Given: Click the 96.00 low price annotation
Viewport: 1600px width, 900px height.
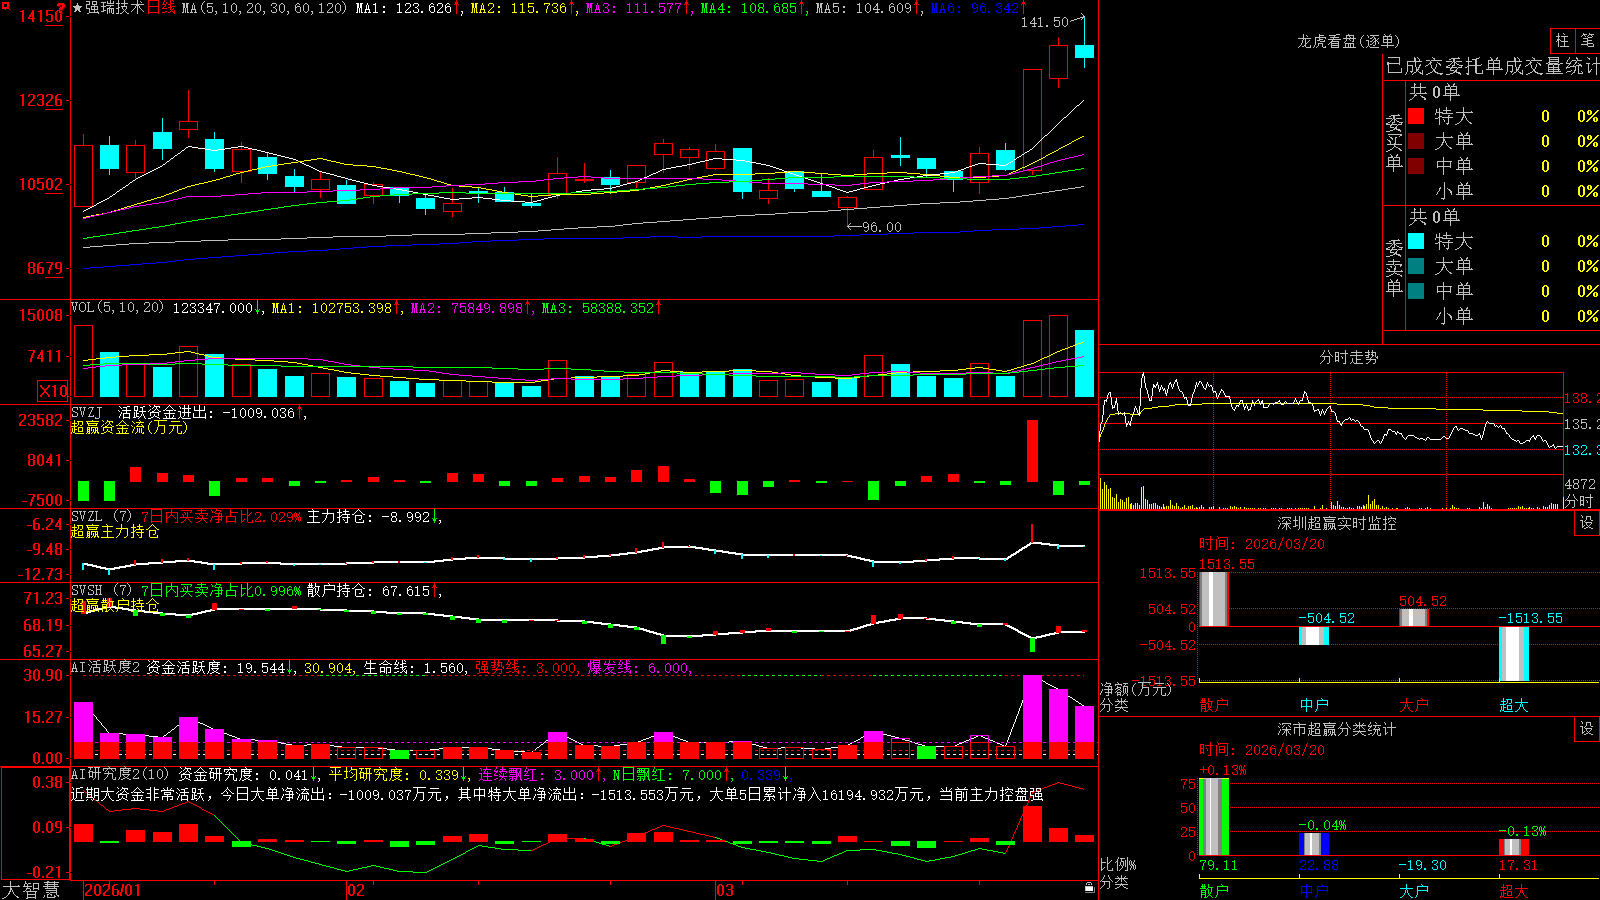Looking at the screenshot, I should point(882,227).
